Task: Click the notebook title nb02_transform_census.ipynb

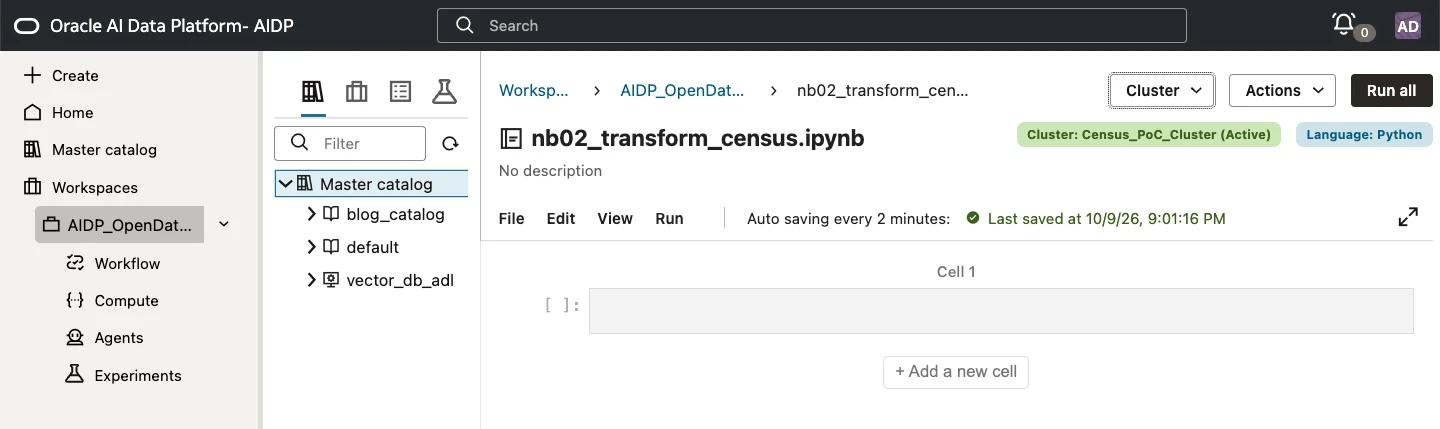Action: pos(698,138)
